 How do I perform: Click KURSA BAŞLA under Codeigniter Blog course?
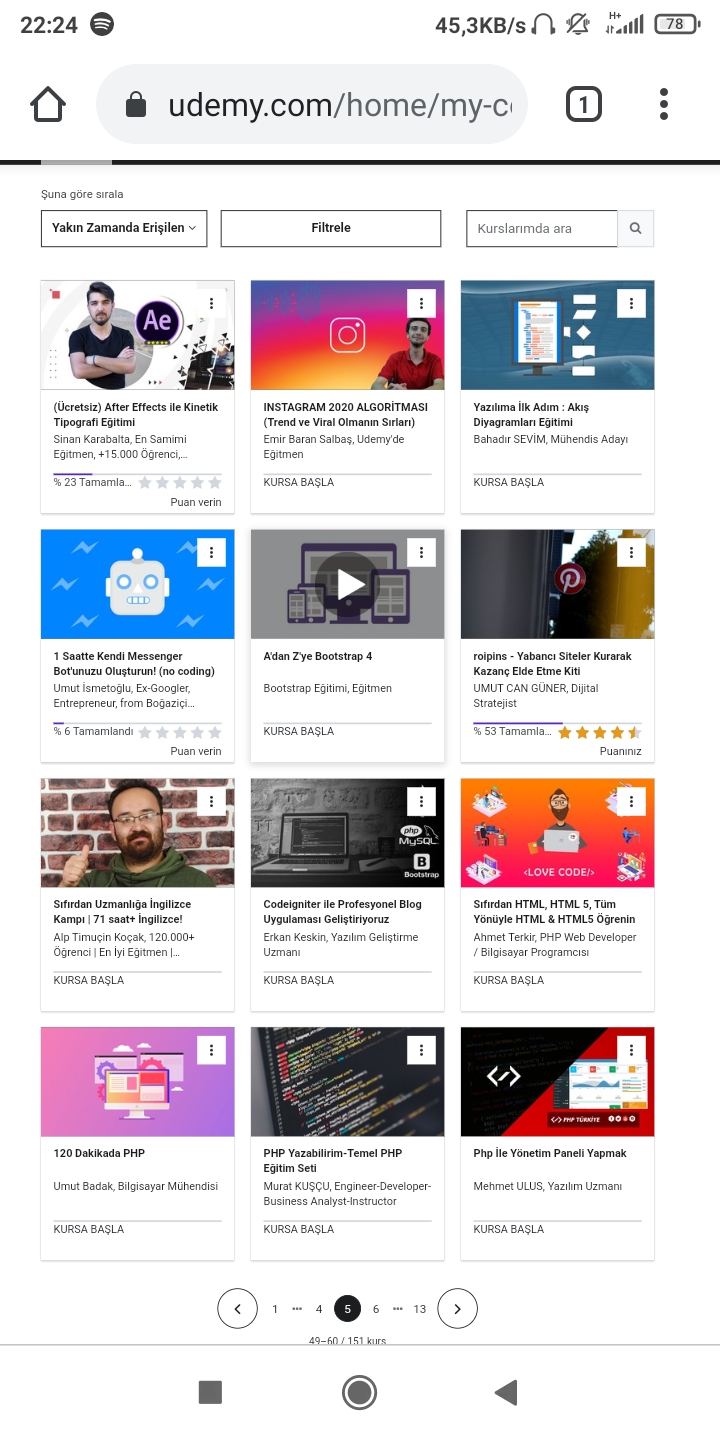[x=299, y=980]
